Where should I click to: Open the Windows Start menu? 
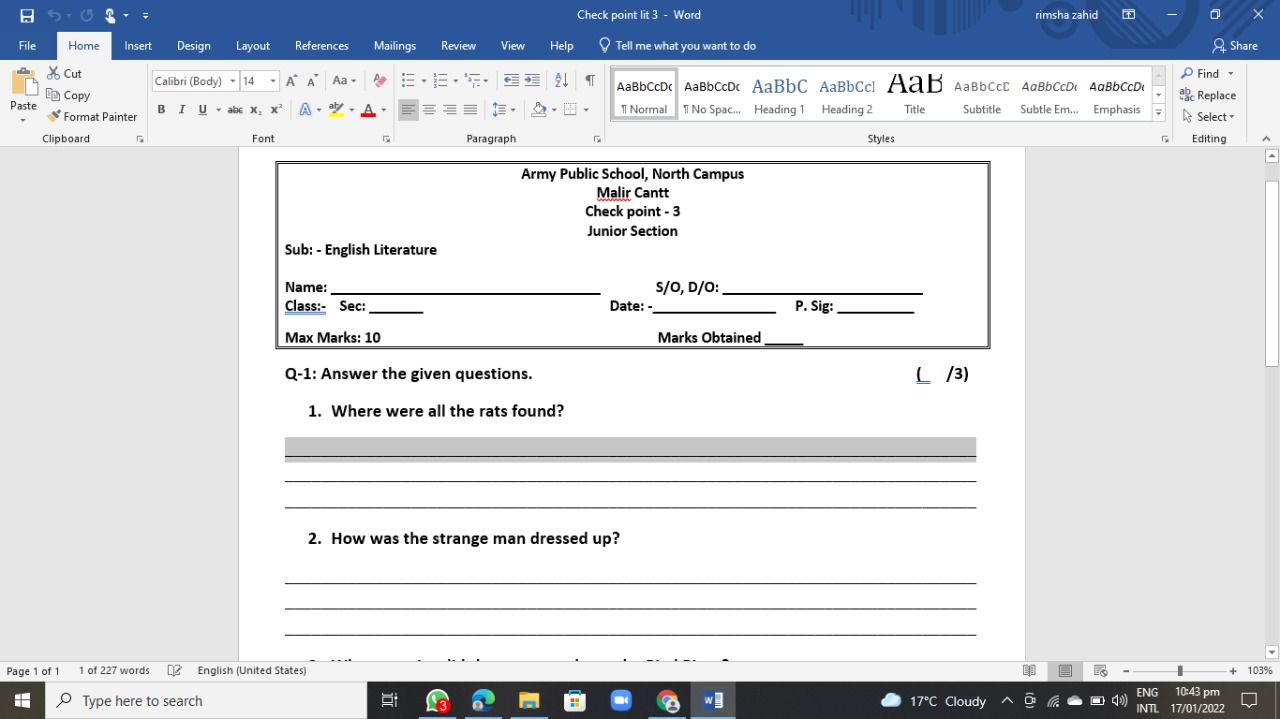22,701
